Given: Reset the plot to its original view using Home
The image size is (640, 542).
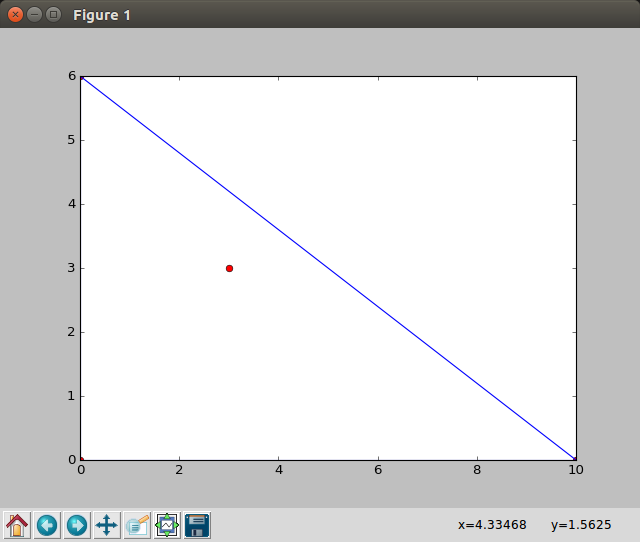Looking at the screenshot, I should [17, 525].
